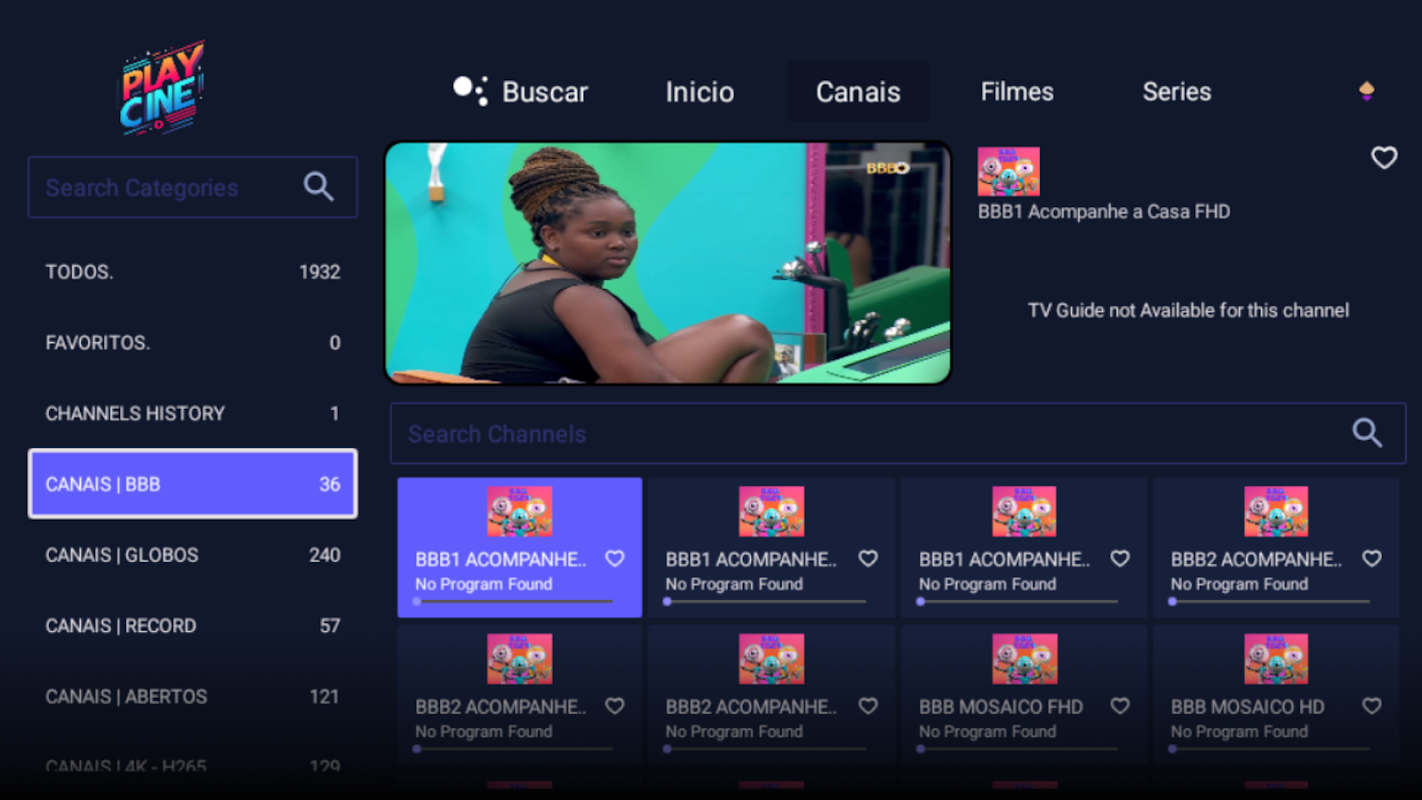Viewport: 1422px width, 800px height.
Task: Toggle favorite heart on BBB MOSAICO FHD
Action: pos(1120,706)
